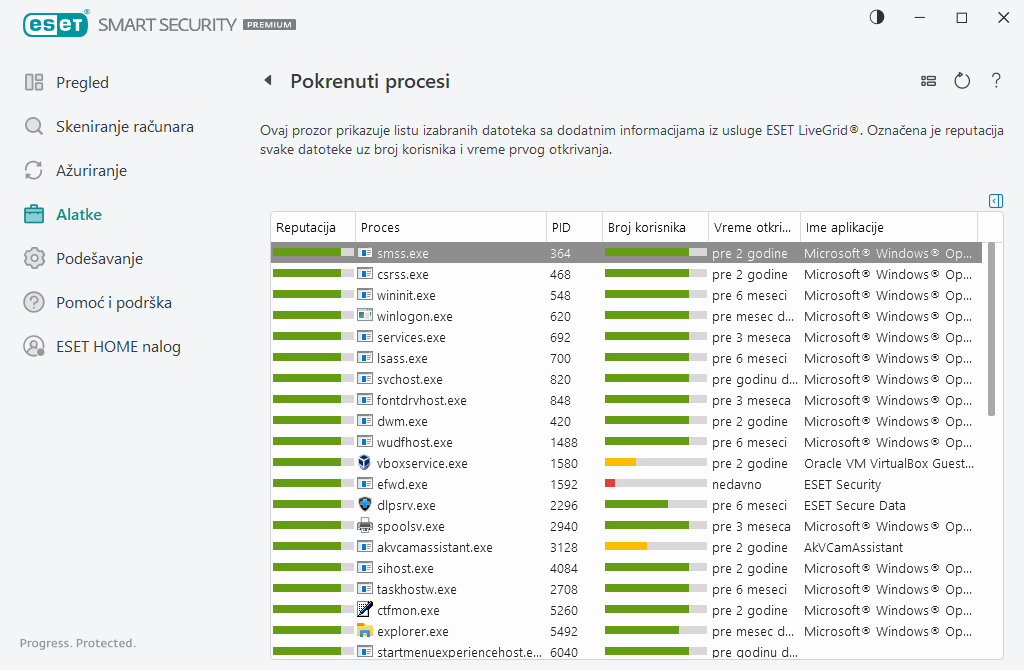Viewport: 1024px width, 670px height.
Task: Open Skeniranje računara with the magnifier icon
Action: pos(33,126)
